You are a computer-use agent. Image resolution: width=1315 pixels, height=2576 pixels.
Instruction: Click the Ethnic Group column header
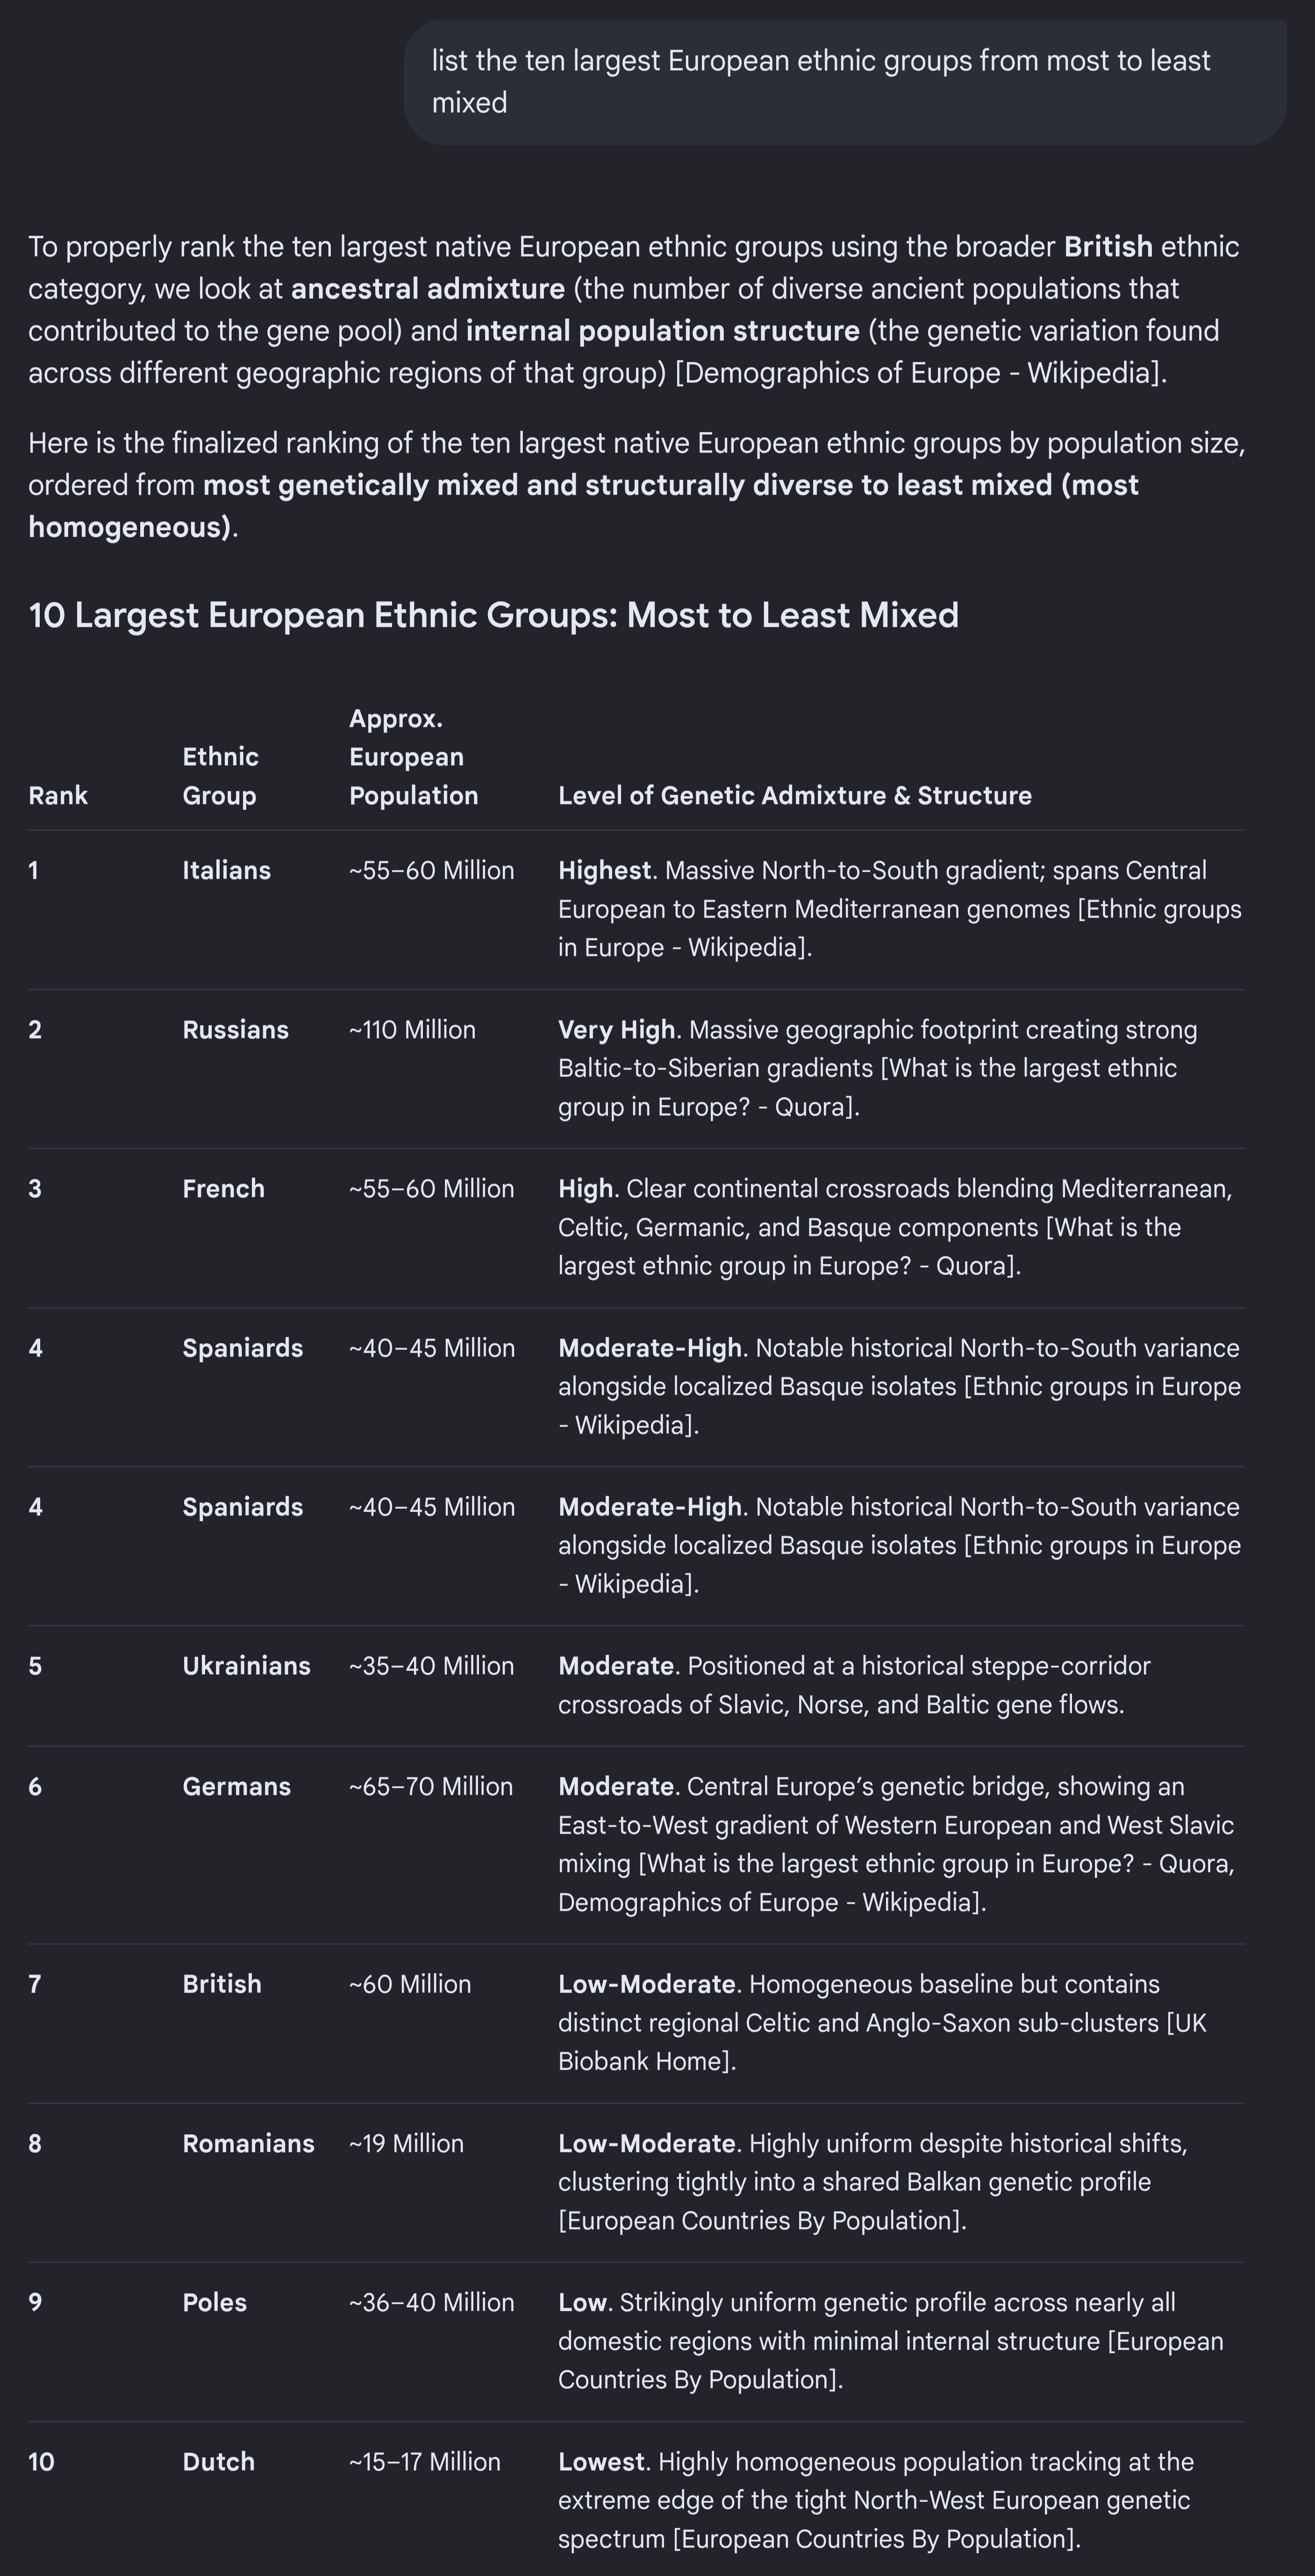point(220,776)
